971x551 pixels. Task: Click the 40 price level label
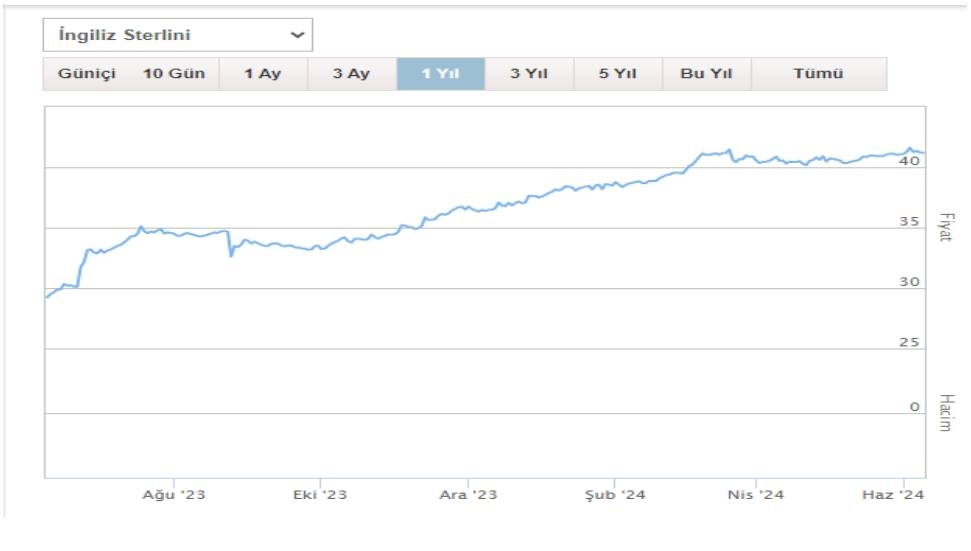[x=909, y=160]
